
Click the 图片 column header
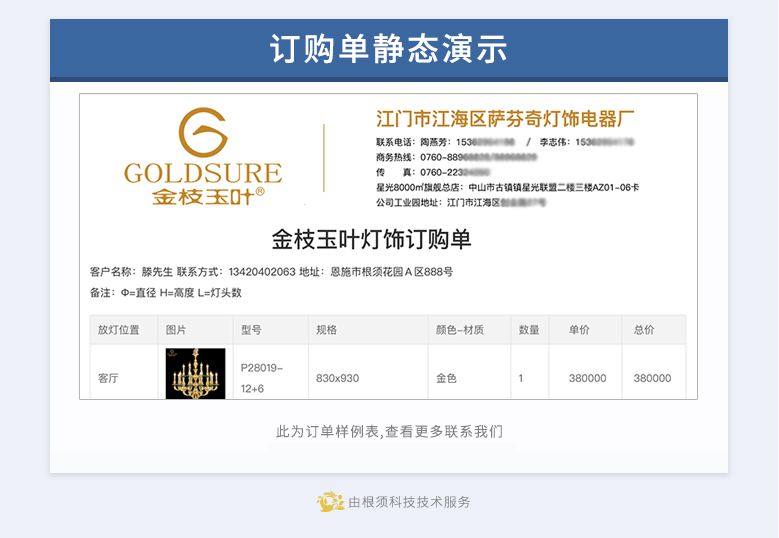pos(196,330)
